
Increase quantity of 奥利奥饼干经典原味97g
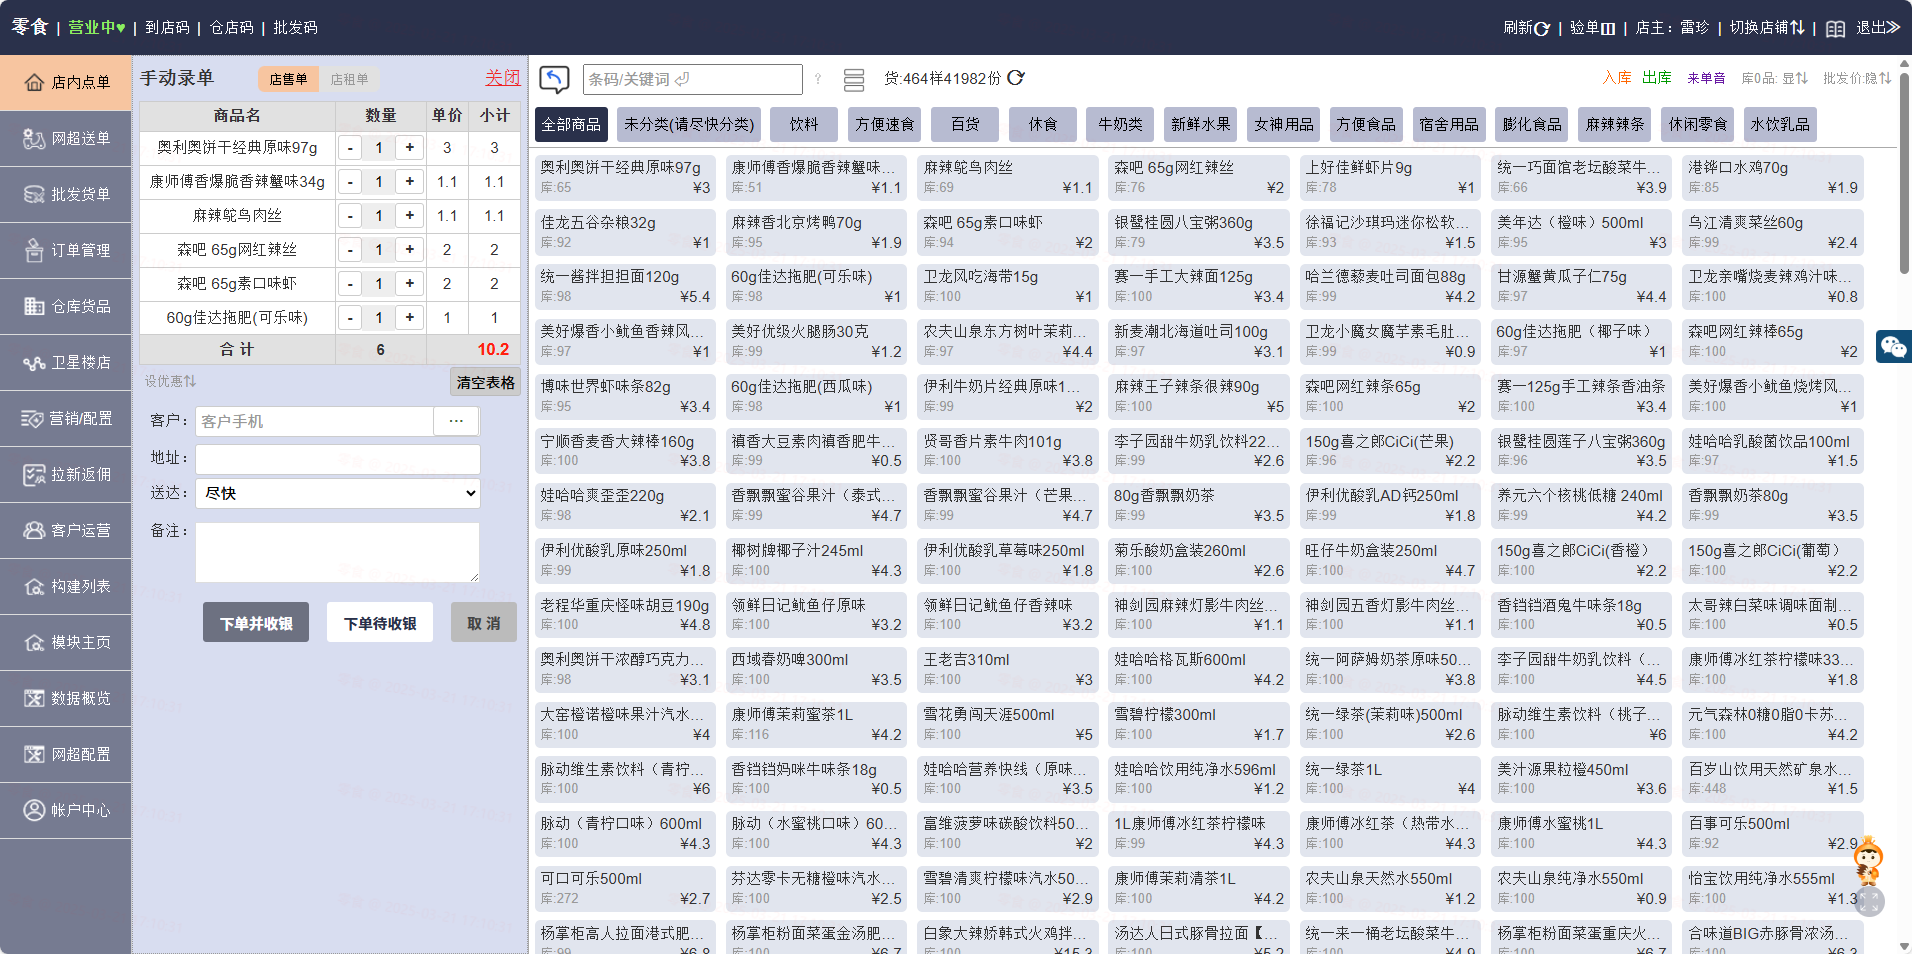click(410, 148)
